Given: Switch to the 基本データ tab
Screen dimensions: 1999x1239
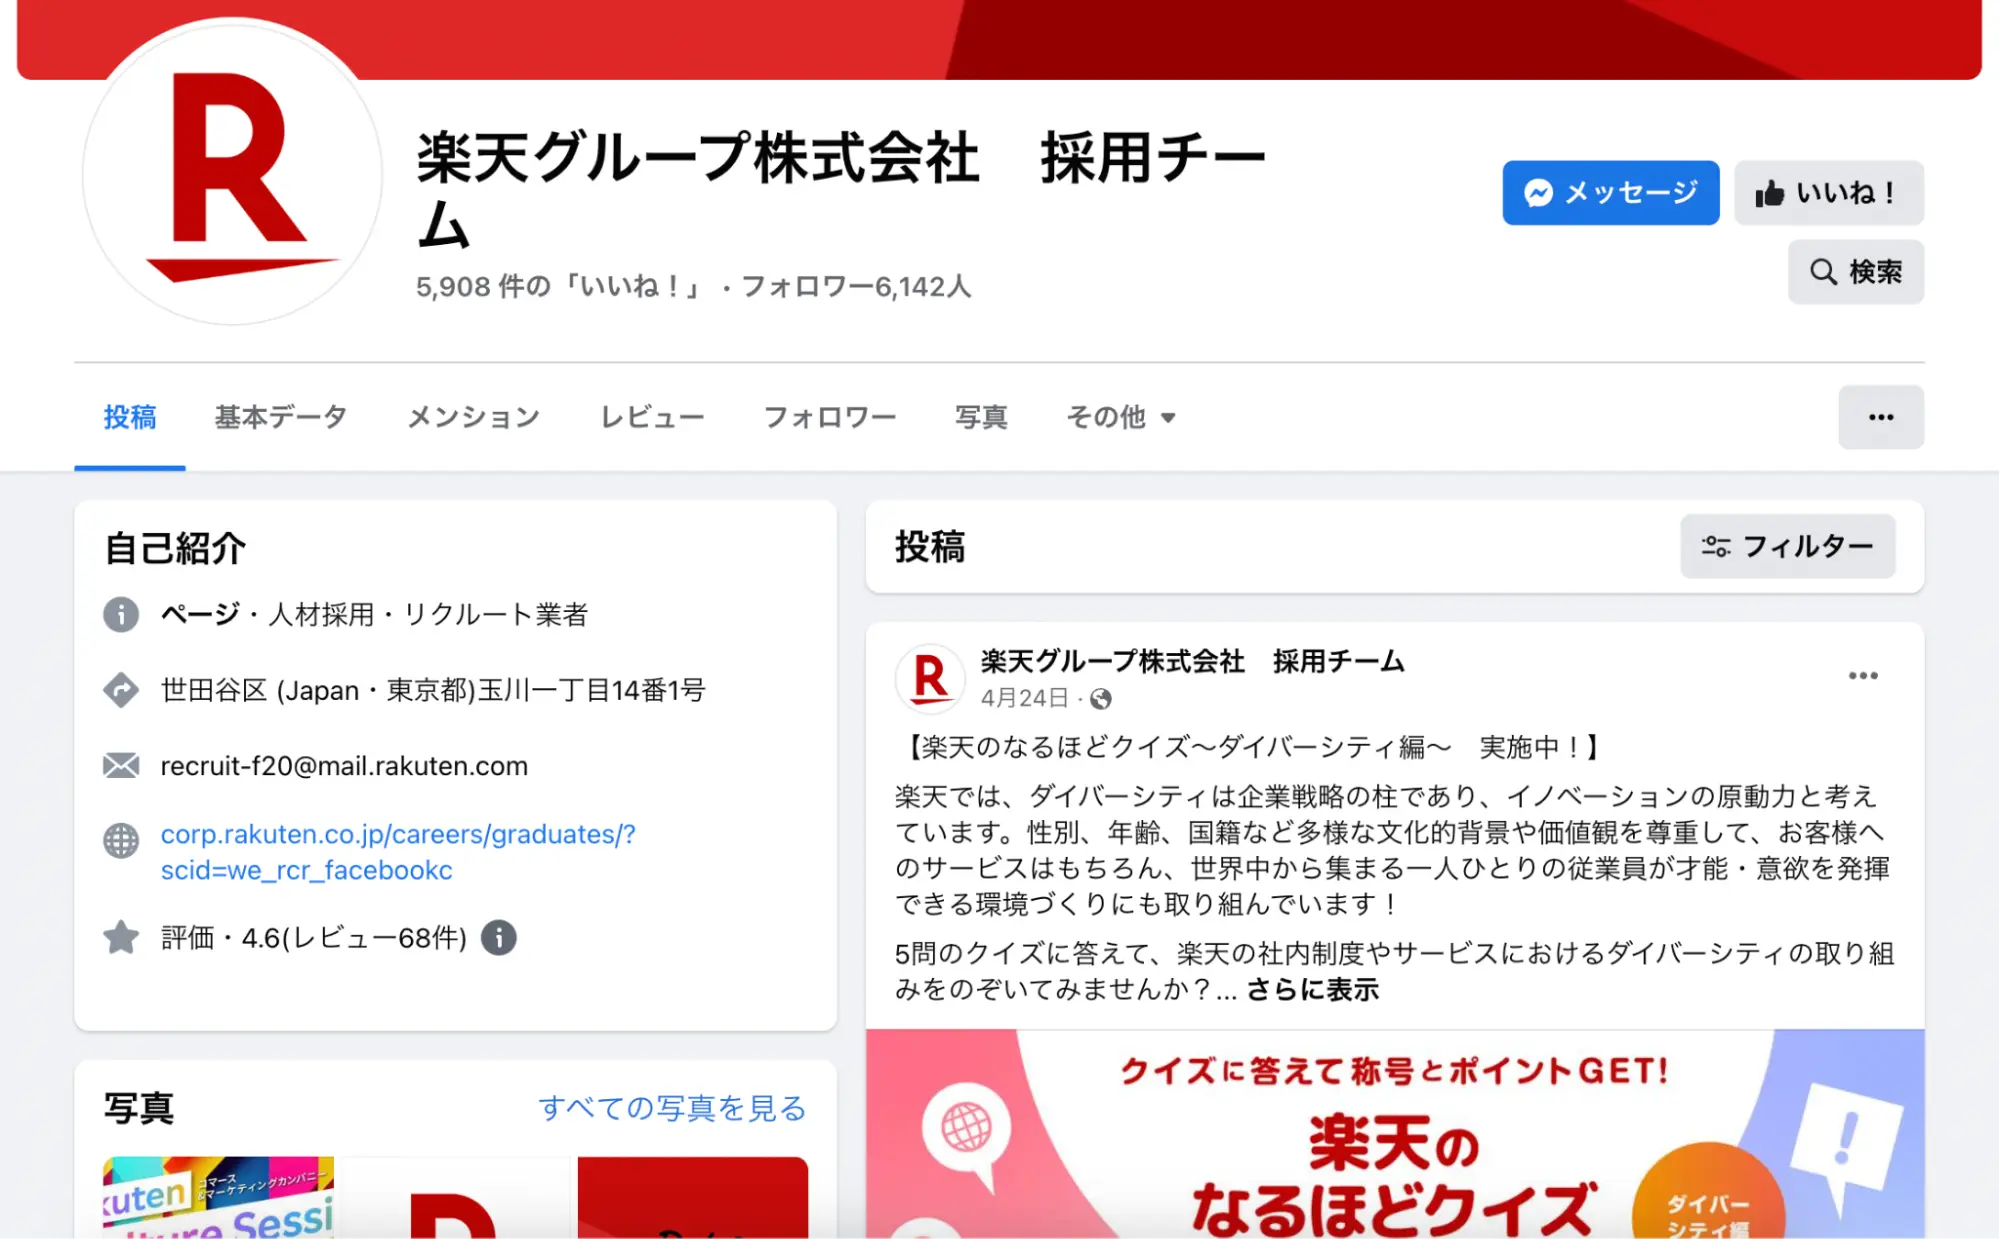Looking at the screenshot, I should point(281,417).
